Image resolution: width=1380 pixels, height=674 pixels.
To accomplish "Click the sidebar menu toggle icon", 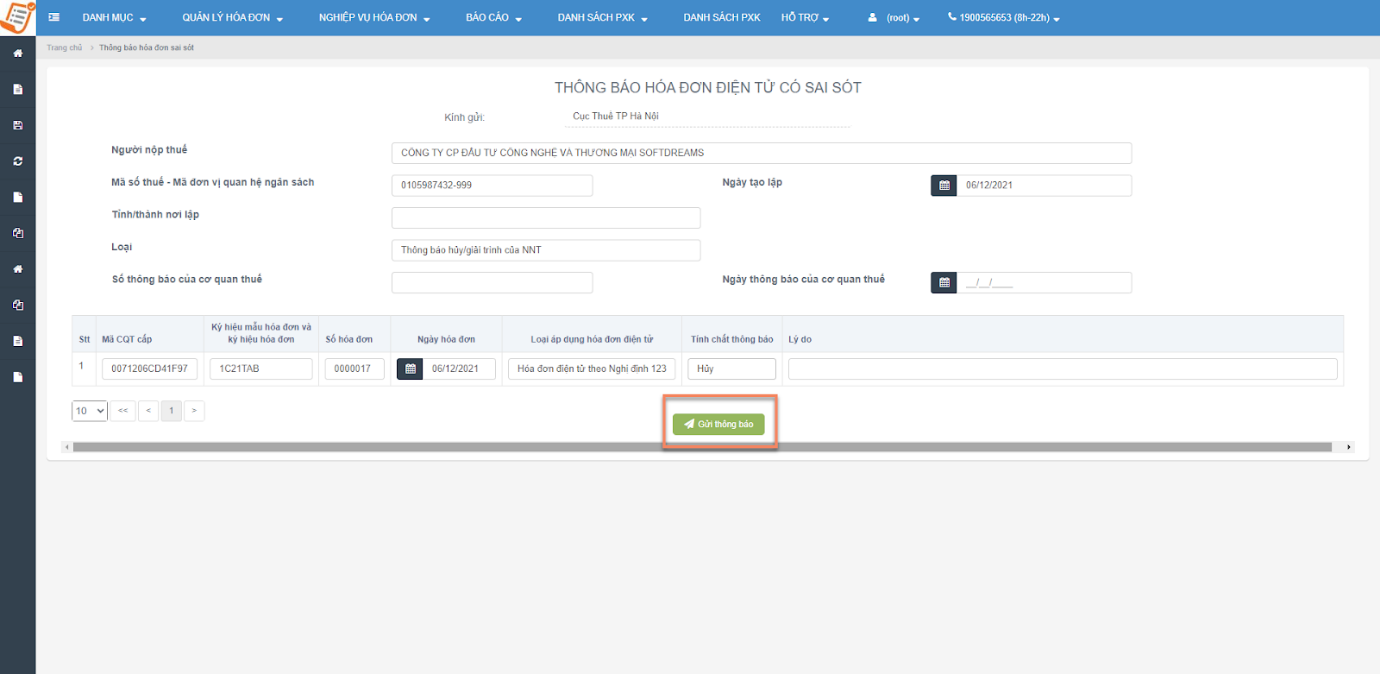I will point(53,18).
